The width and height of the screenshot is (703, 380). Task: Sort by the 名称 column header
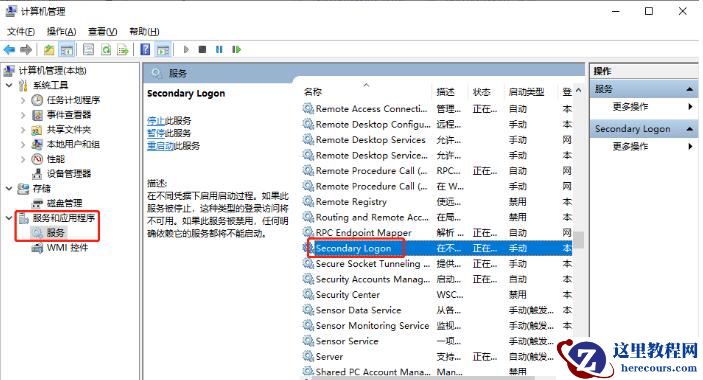click(x=313, y=92)
